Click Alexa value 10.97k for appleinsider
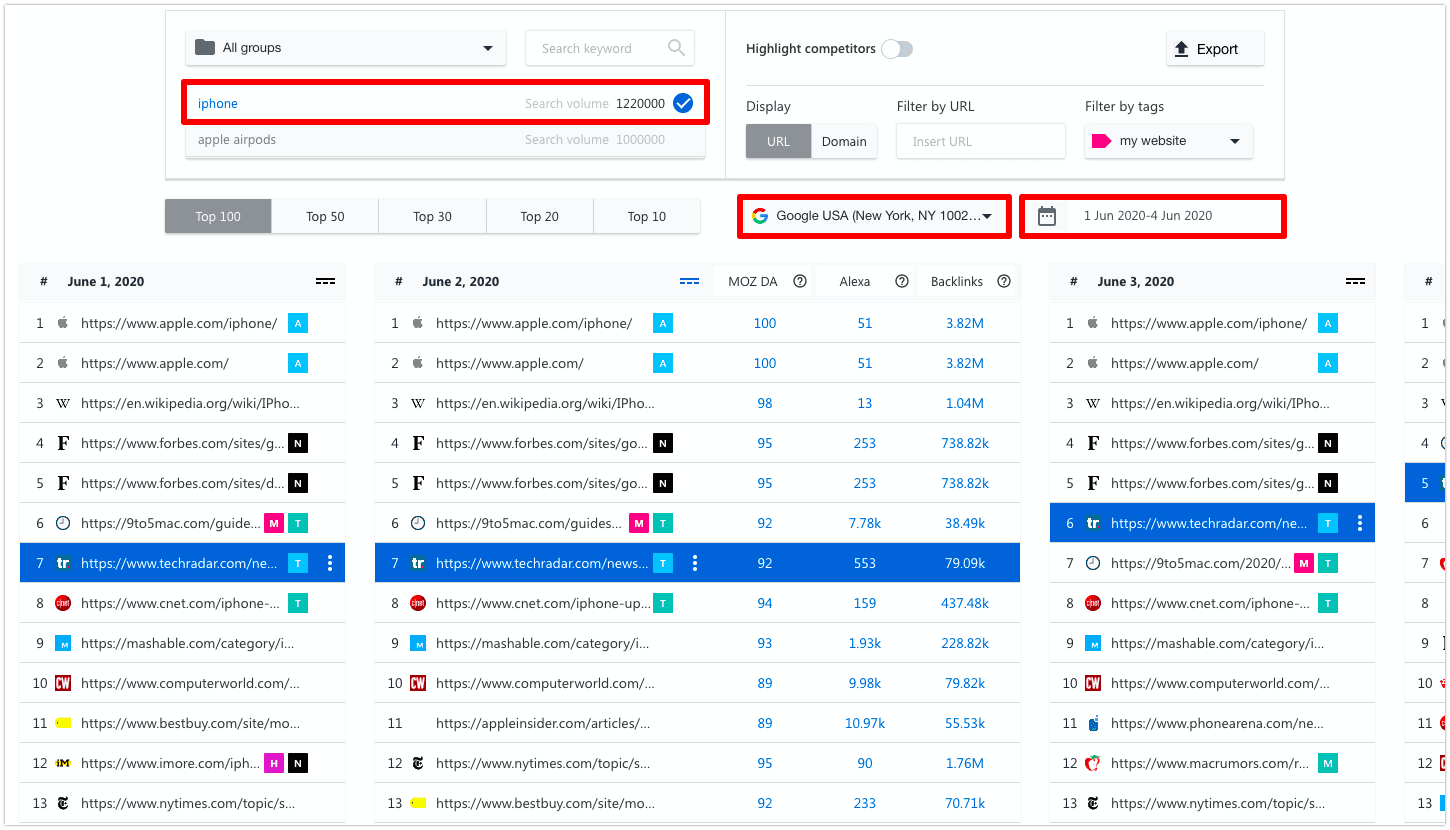This screenshot has height=830, width=1450. (x=865, y=723)
